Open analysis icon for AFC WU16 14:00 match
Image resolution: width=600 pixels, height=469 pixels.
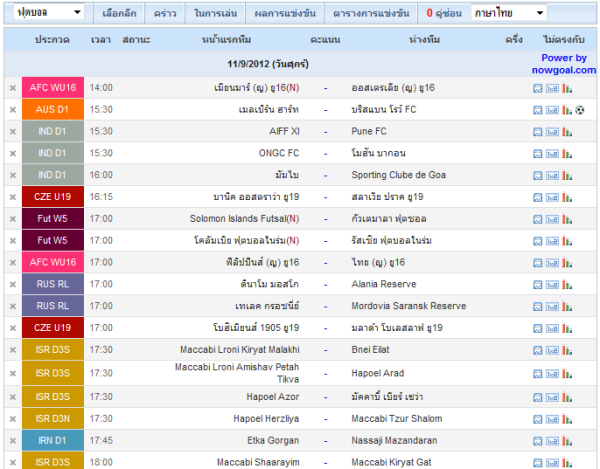[538, 89]
